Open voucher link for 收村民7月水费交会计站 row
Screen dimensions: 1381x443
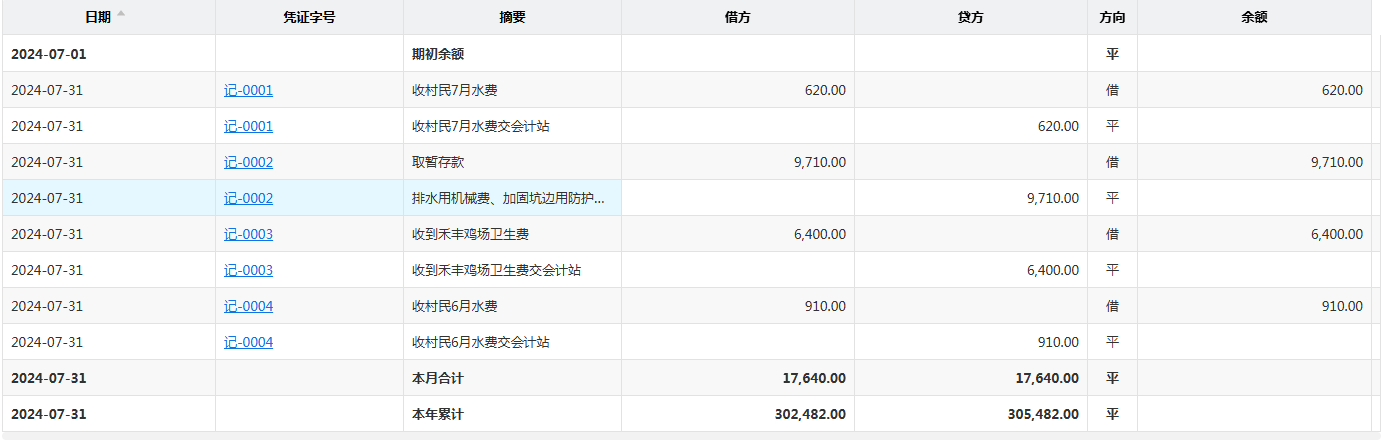pyautogui.click(x=248, y=126)
